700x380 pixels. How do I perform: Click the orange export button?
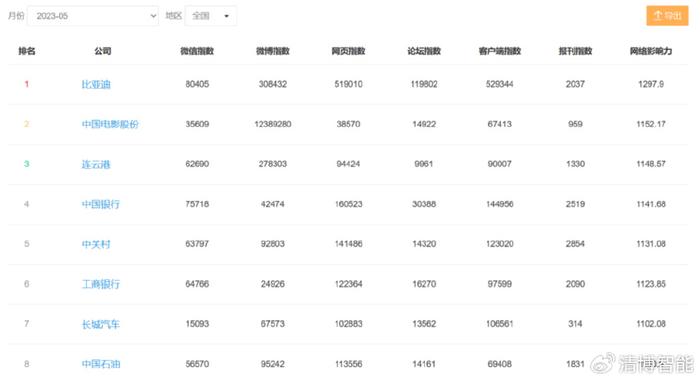coord(667,16)
